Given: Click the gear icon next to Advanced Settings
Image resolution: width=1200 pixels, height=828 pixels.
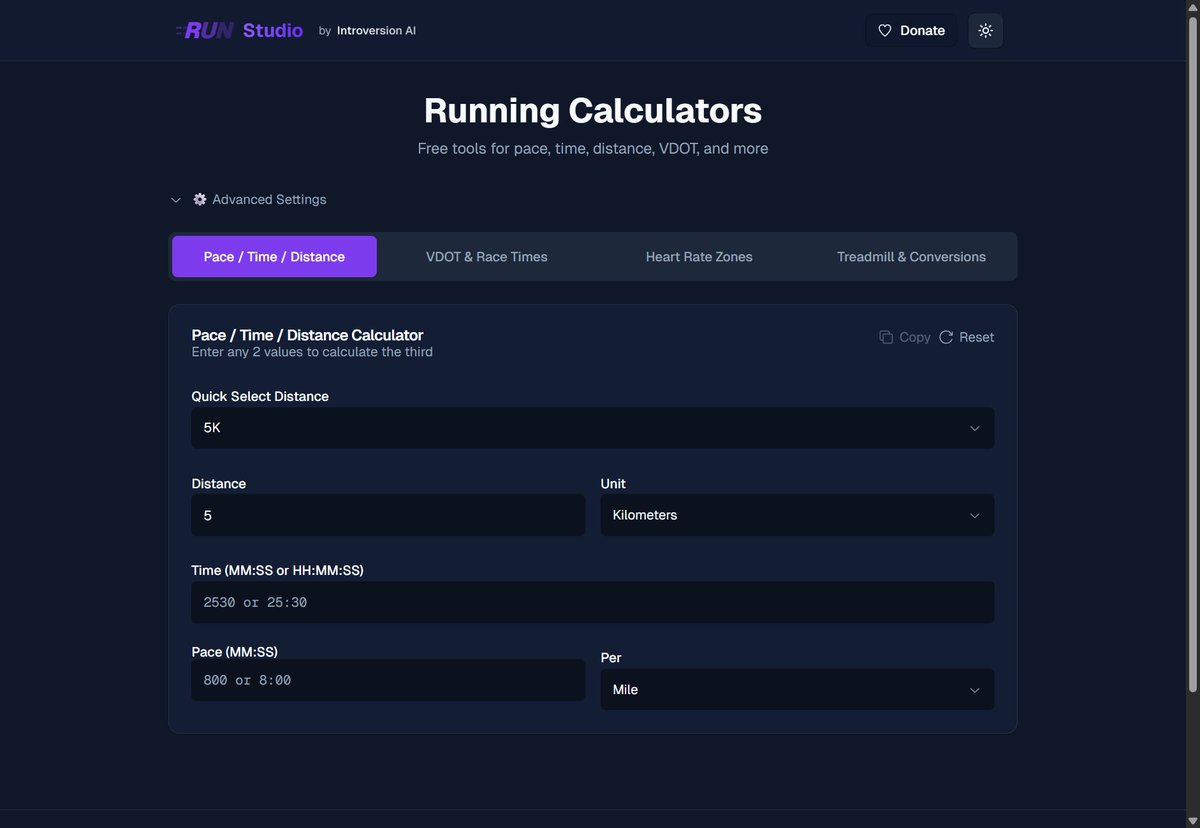Looking at the screenshot, I should (199, 198).
